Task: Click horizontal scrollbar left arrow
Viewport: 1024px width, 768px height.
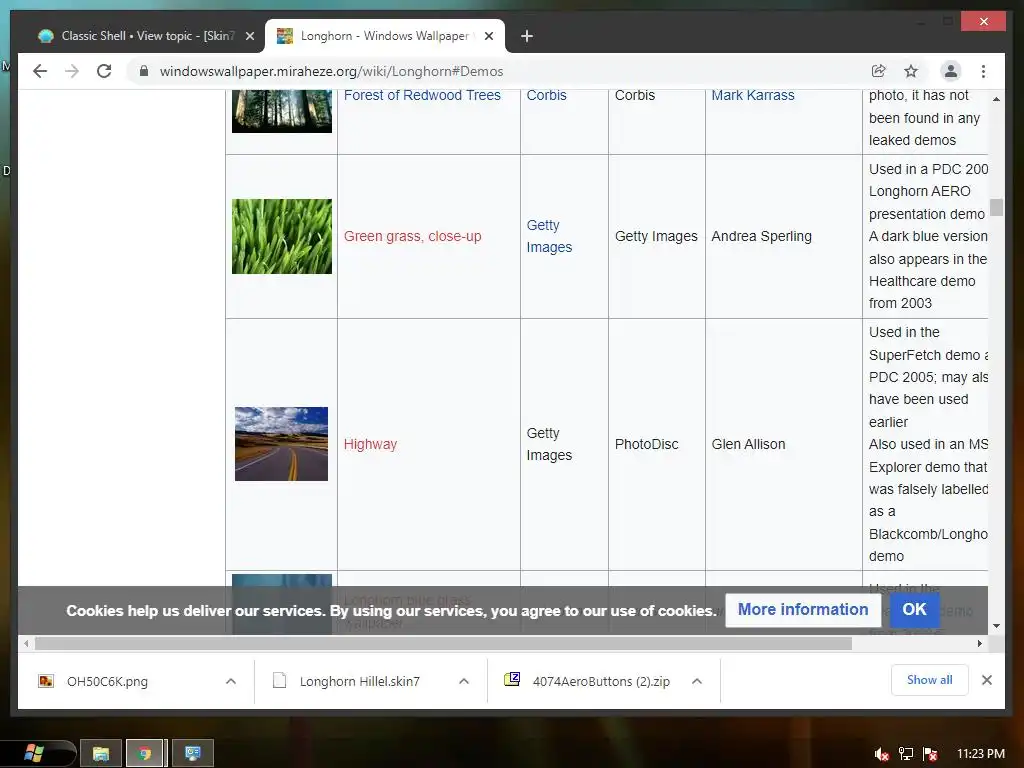Action: [26, 644]
